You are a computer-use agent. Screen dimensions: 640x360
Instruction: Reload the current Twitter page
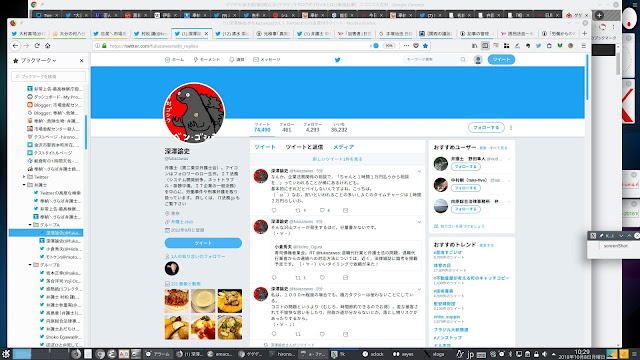37,46
